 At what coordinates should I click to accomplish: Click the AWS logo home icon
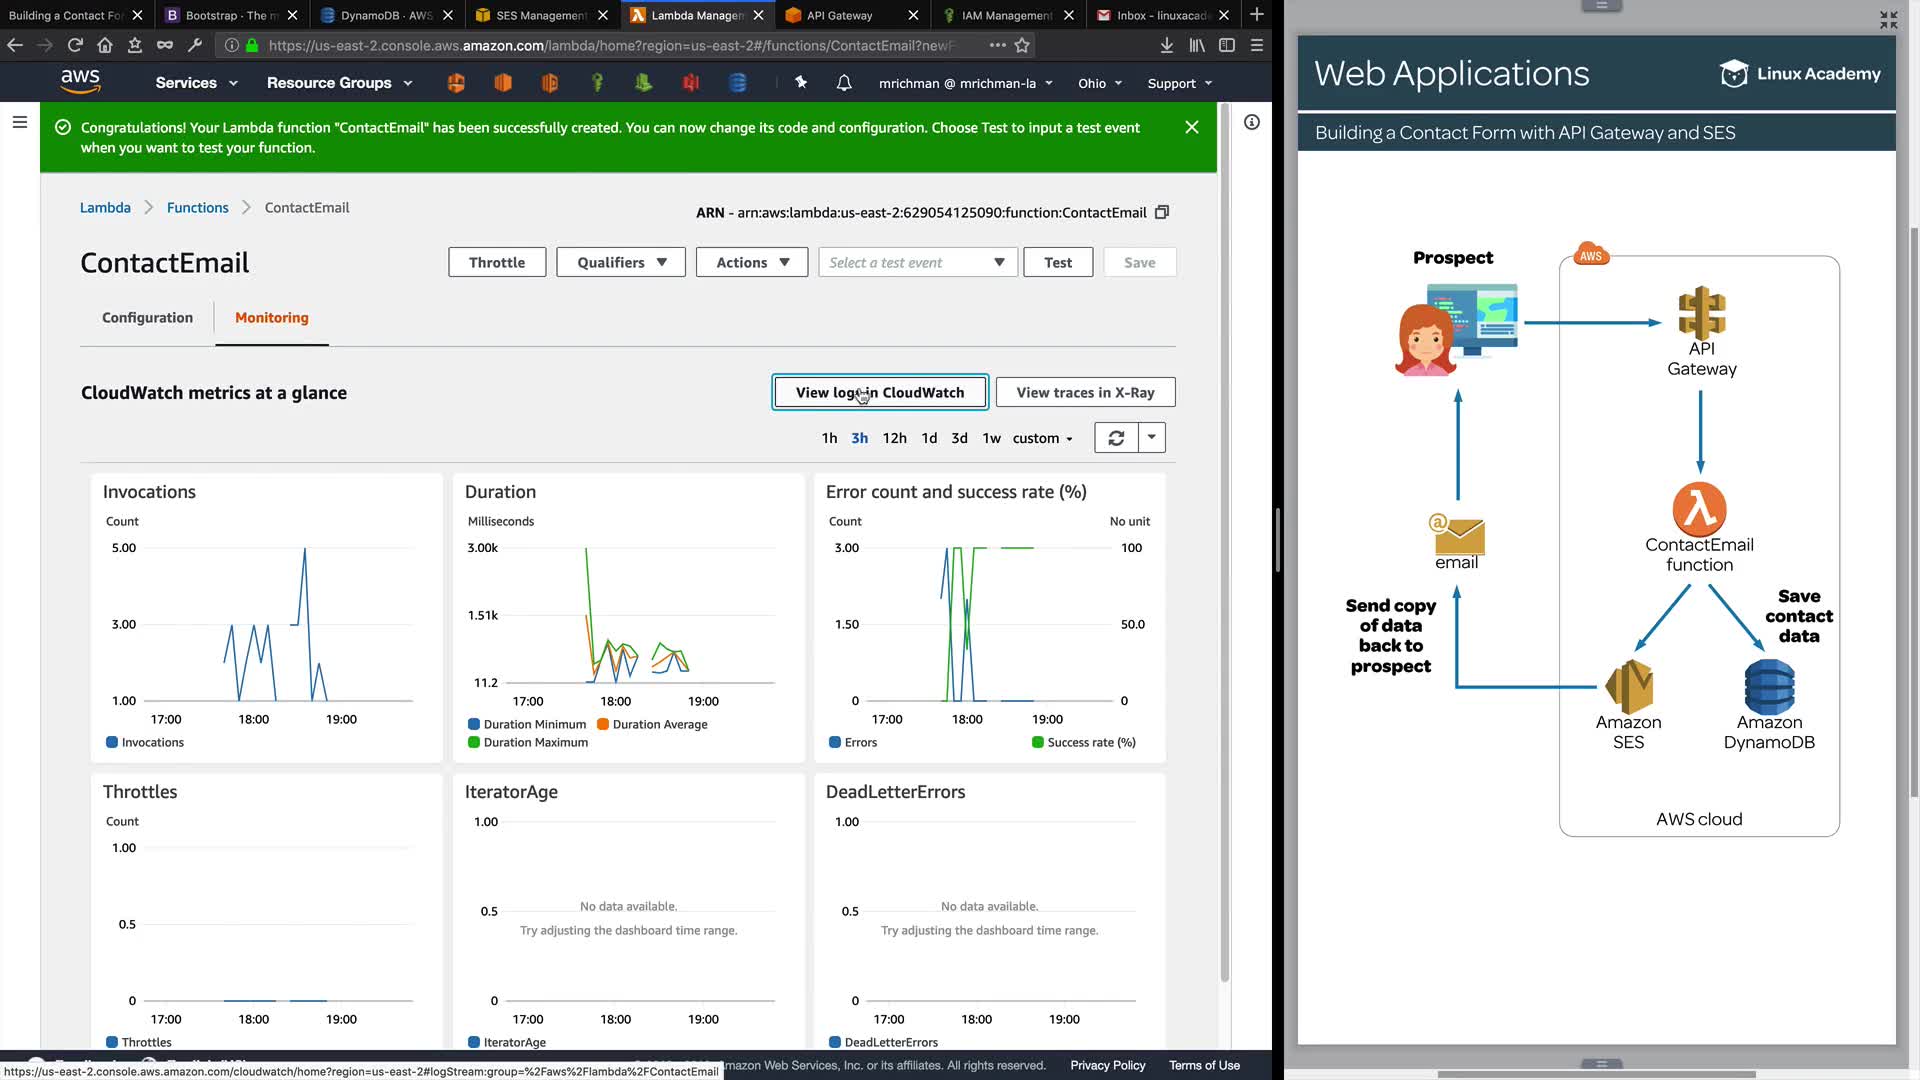coord(80,81)
